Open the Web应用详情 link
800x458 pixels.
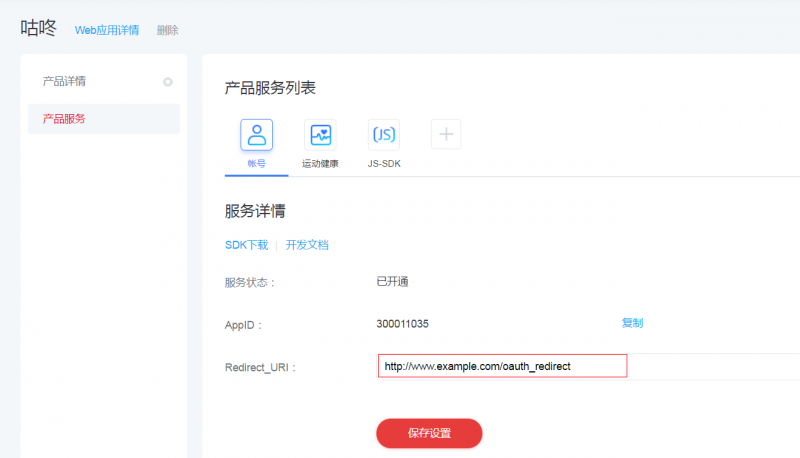107,30
